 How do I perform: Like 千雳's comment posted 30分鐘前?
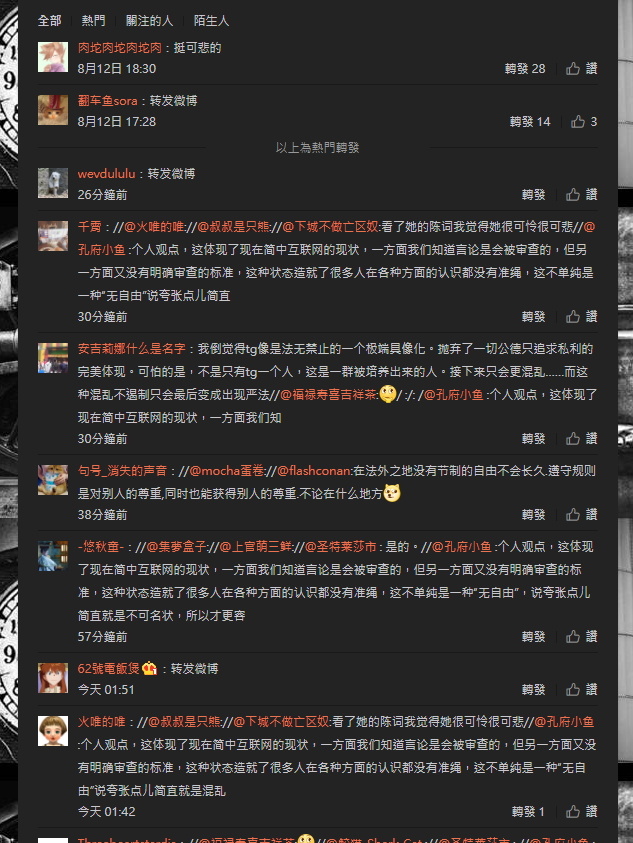(x=581, y=316)
